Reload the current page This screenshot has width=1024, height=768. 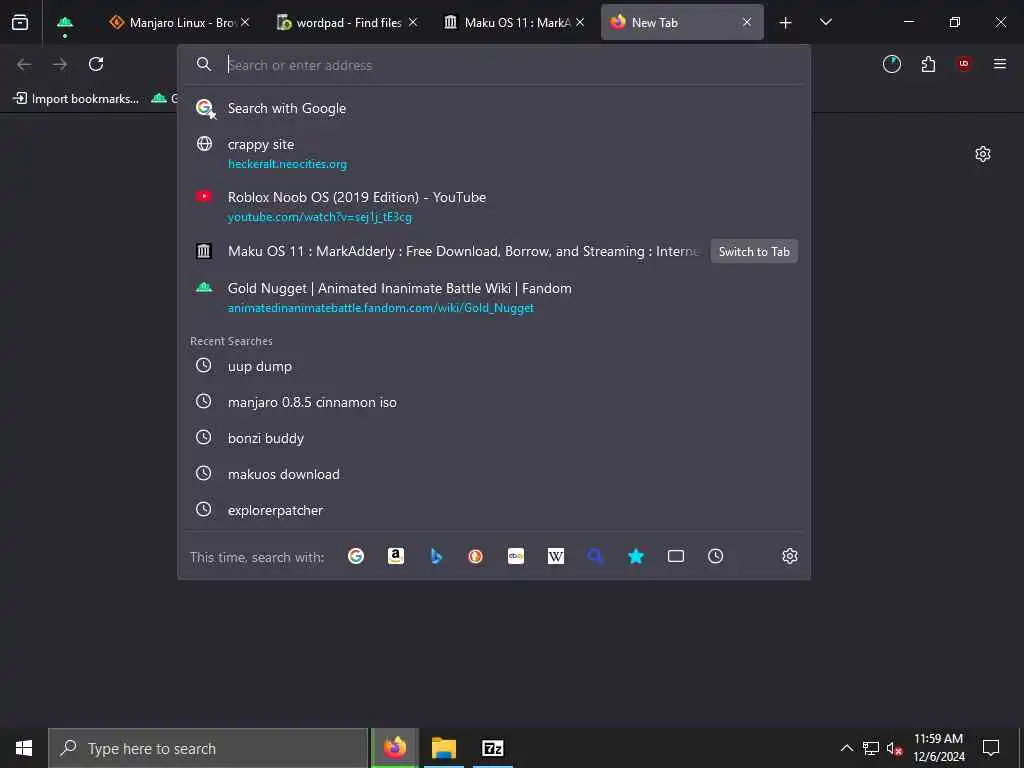96,64
